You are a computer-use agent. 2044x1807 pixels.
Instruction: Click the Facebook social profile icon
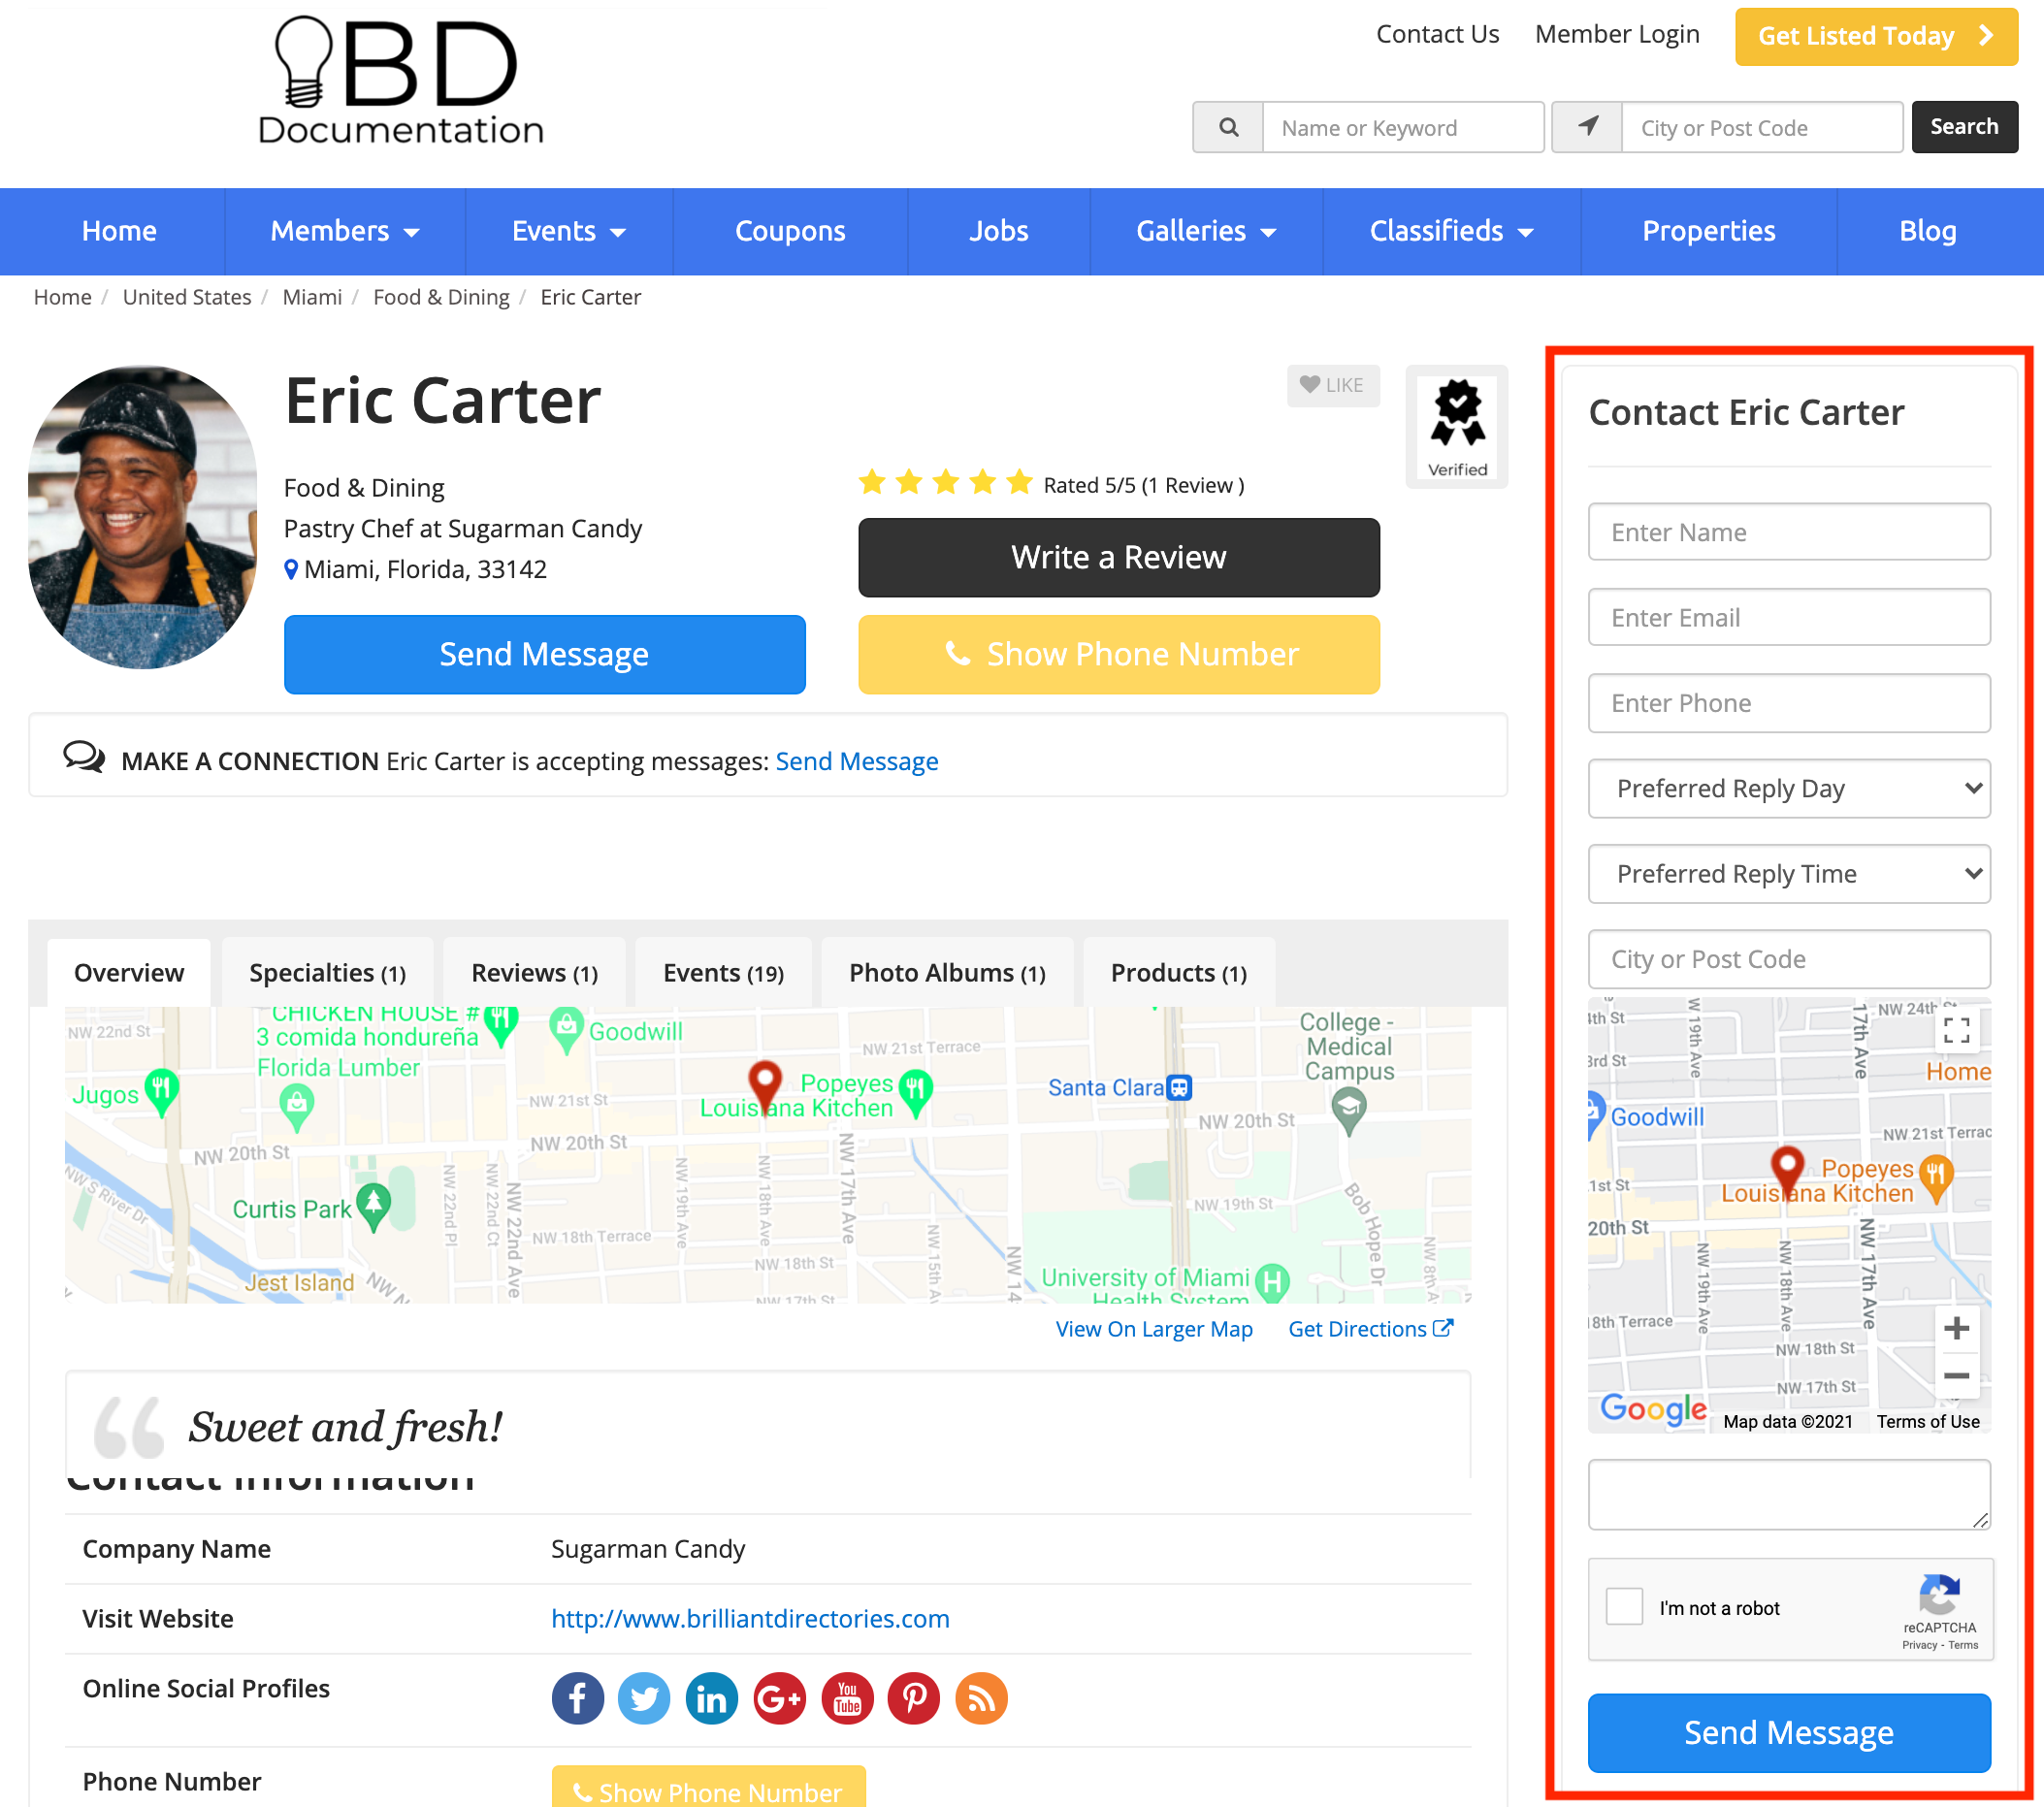(577, 1698)
